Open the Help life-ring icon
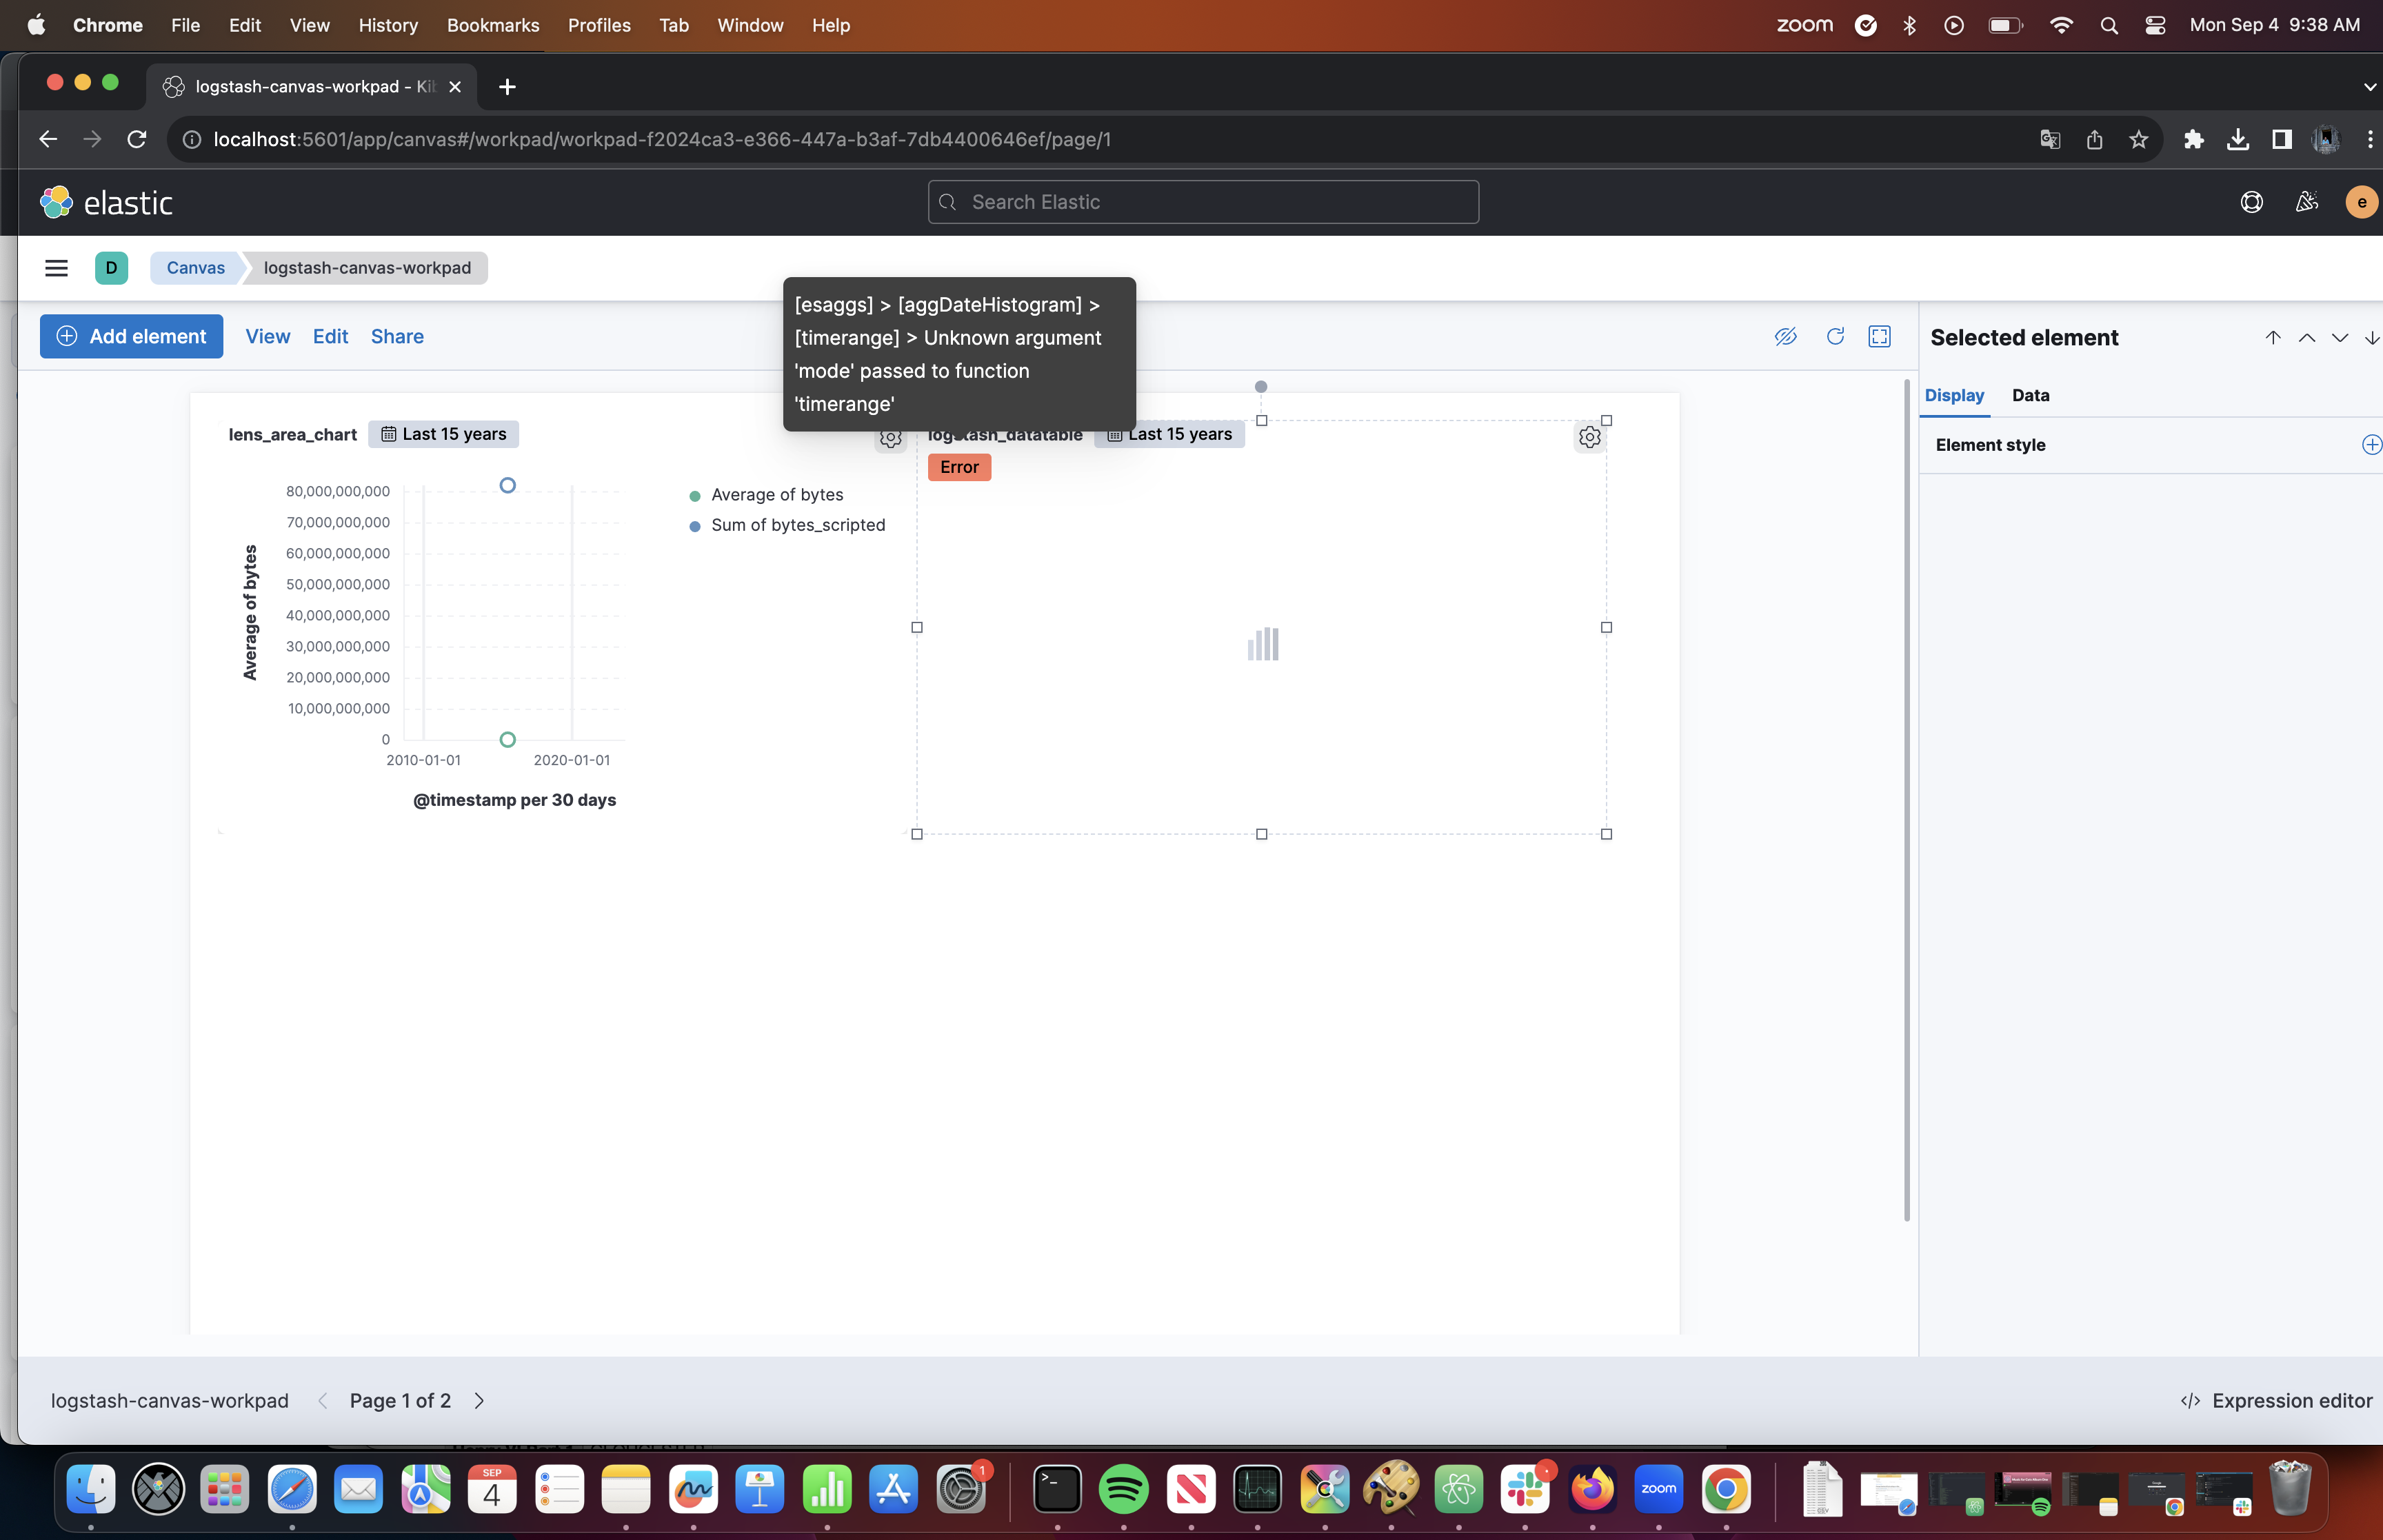2383x1540 pixels. 2252,201
